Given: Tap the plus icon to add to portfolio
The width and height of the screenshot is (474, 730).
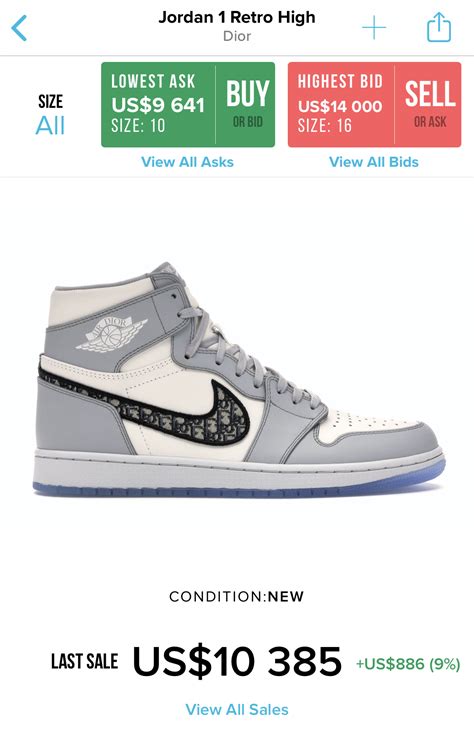Looking at the screenshot, I should 374,28.
